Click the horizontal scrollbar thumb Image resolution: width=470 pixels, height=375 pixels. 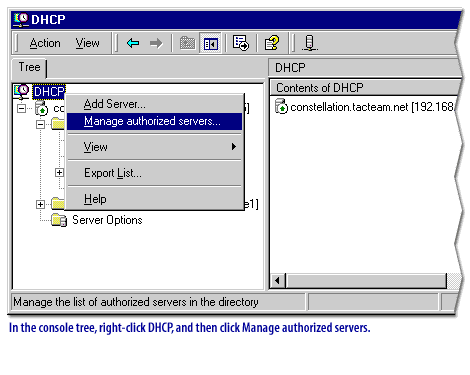[366, 281]
